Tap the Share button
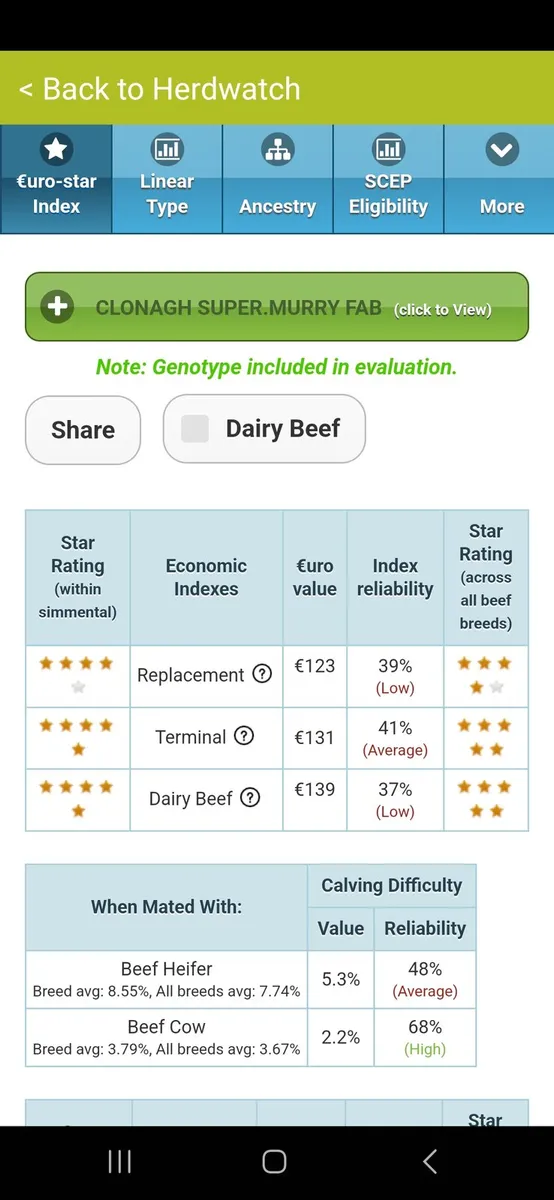 tap(83, 430)
